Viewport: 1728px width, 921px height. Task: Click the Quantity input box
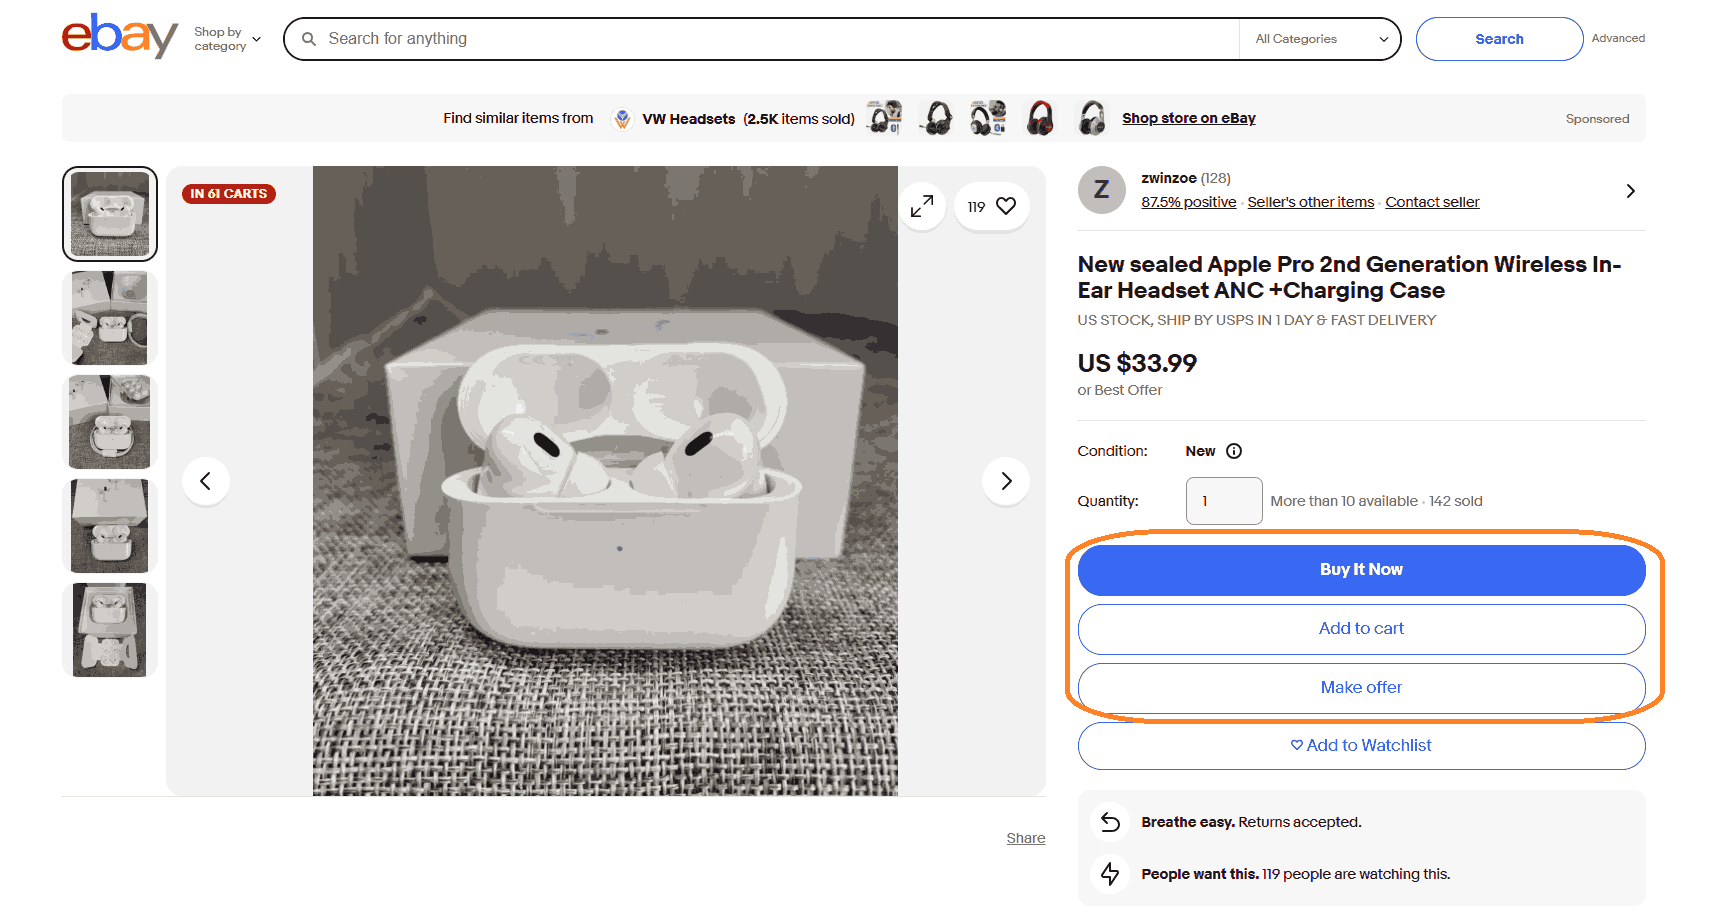point(1224,501)
